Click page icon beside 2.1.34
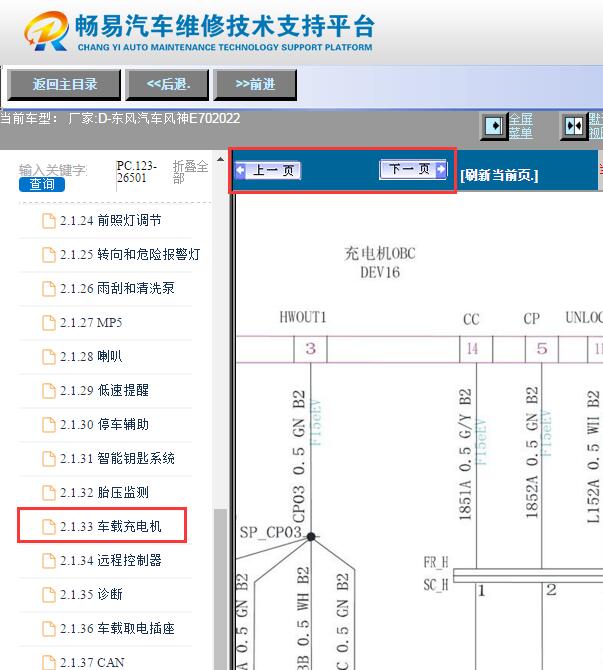The width and height of the screenshot is (603, 670). 49,561
